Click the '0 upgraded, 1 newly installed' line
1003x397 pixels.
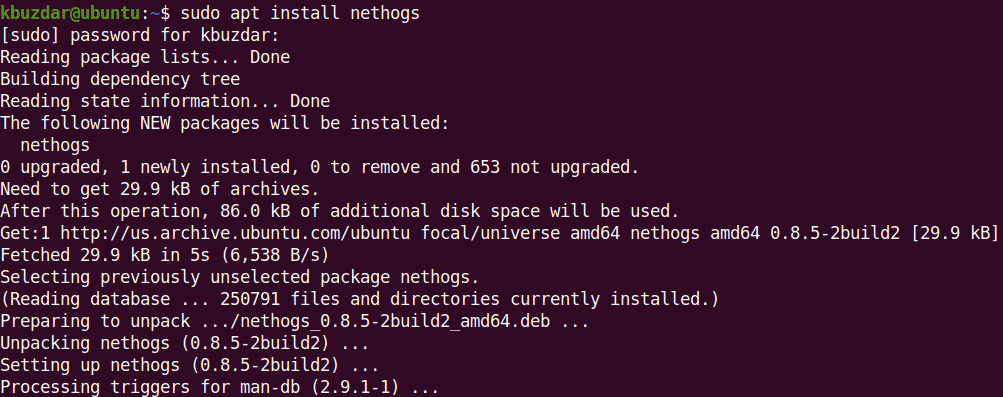(319, 167)
